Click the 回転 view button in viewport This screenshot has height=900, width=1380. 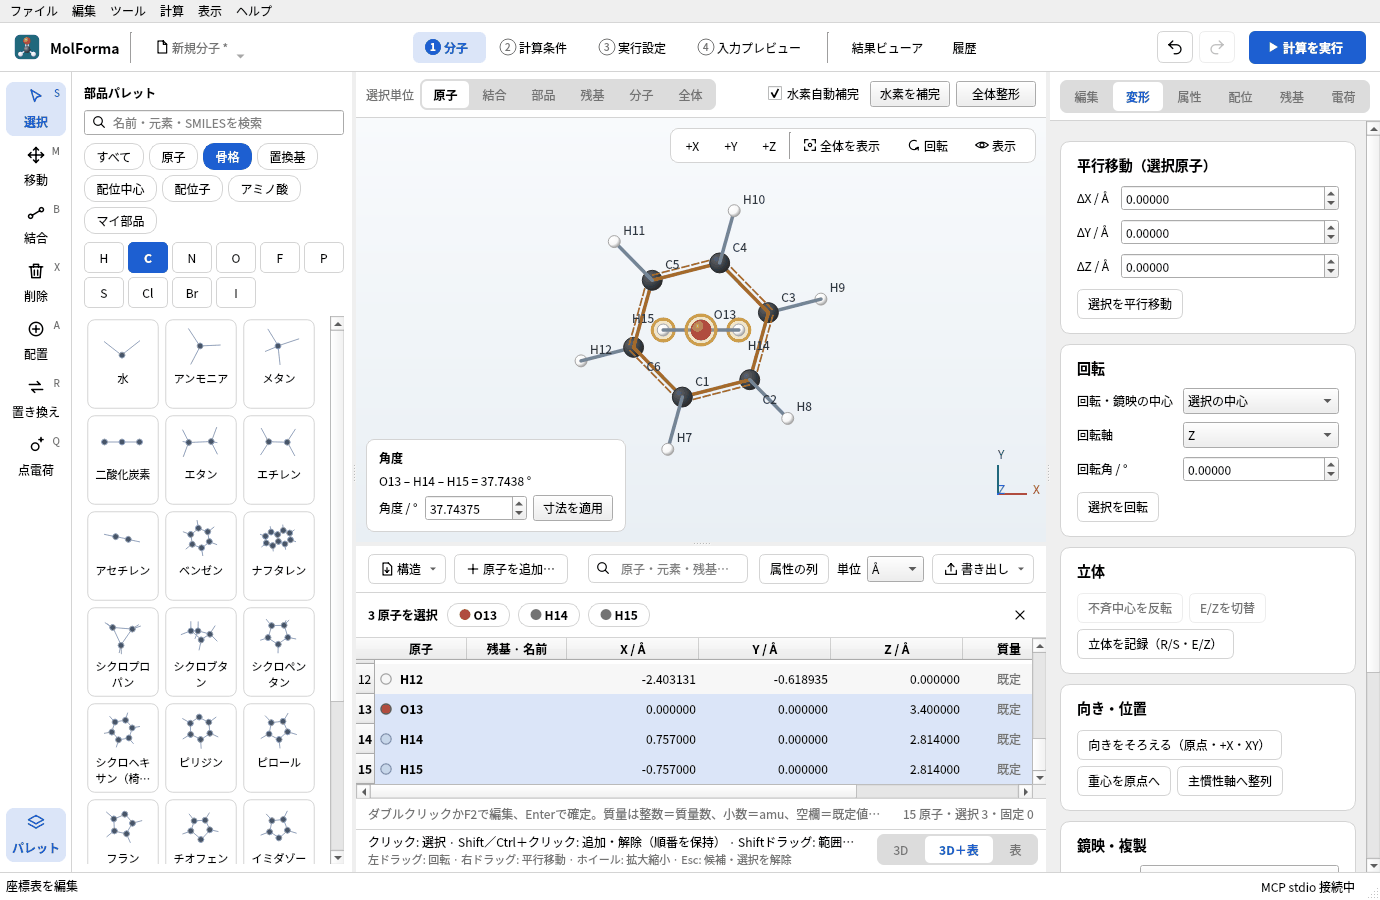(x=928, y=146)
